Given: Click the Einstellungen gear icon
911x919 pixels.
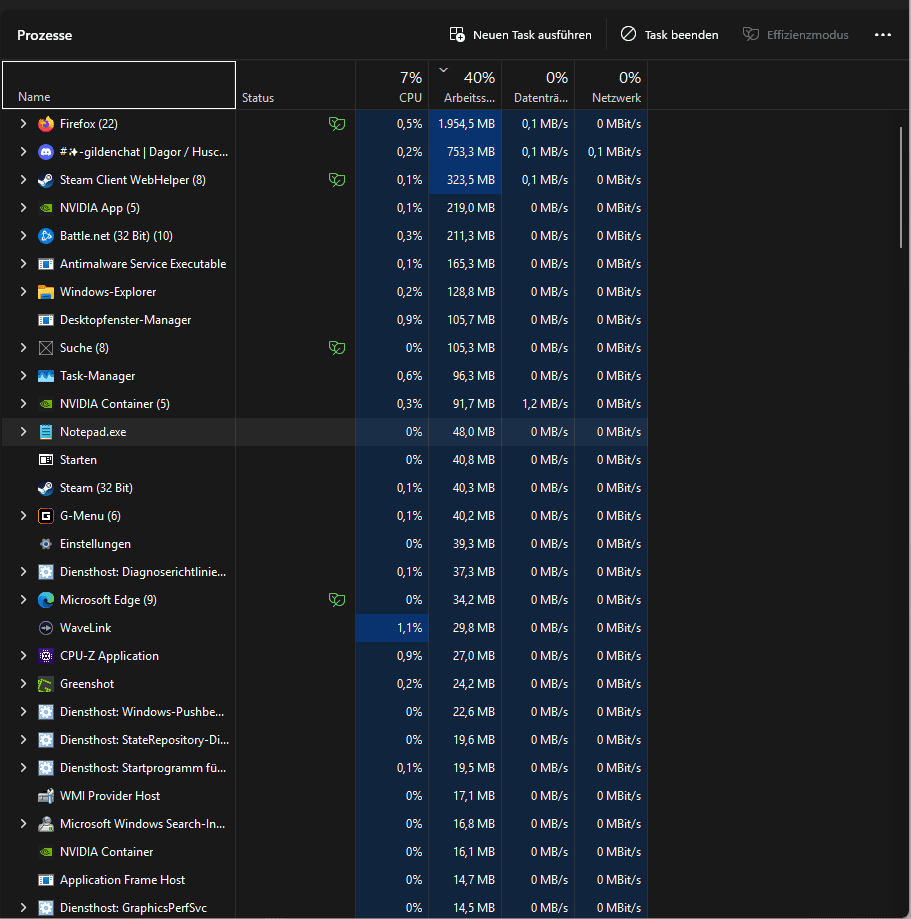Looking at the screenshot, I should point(46,544).
